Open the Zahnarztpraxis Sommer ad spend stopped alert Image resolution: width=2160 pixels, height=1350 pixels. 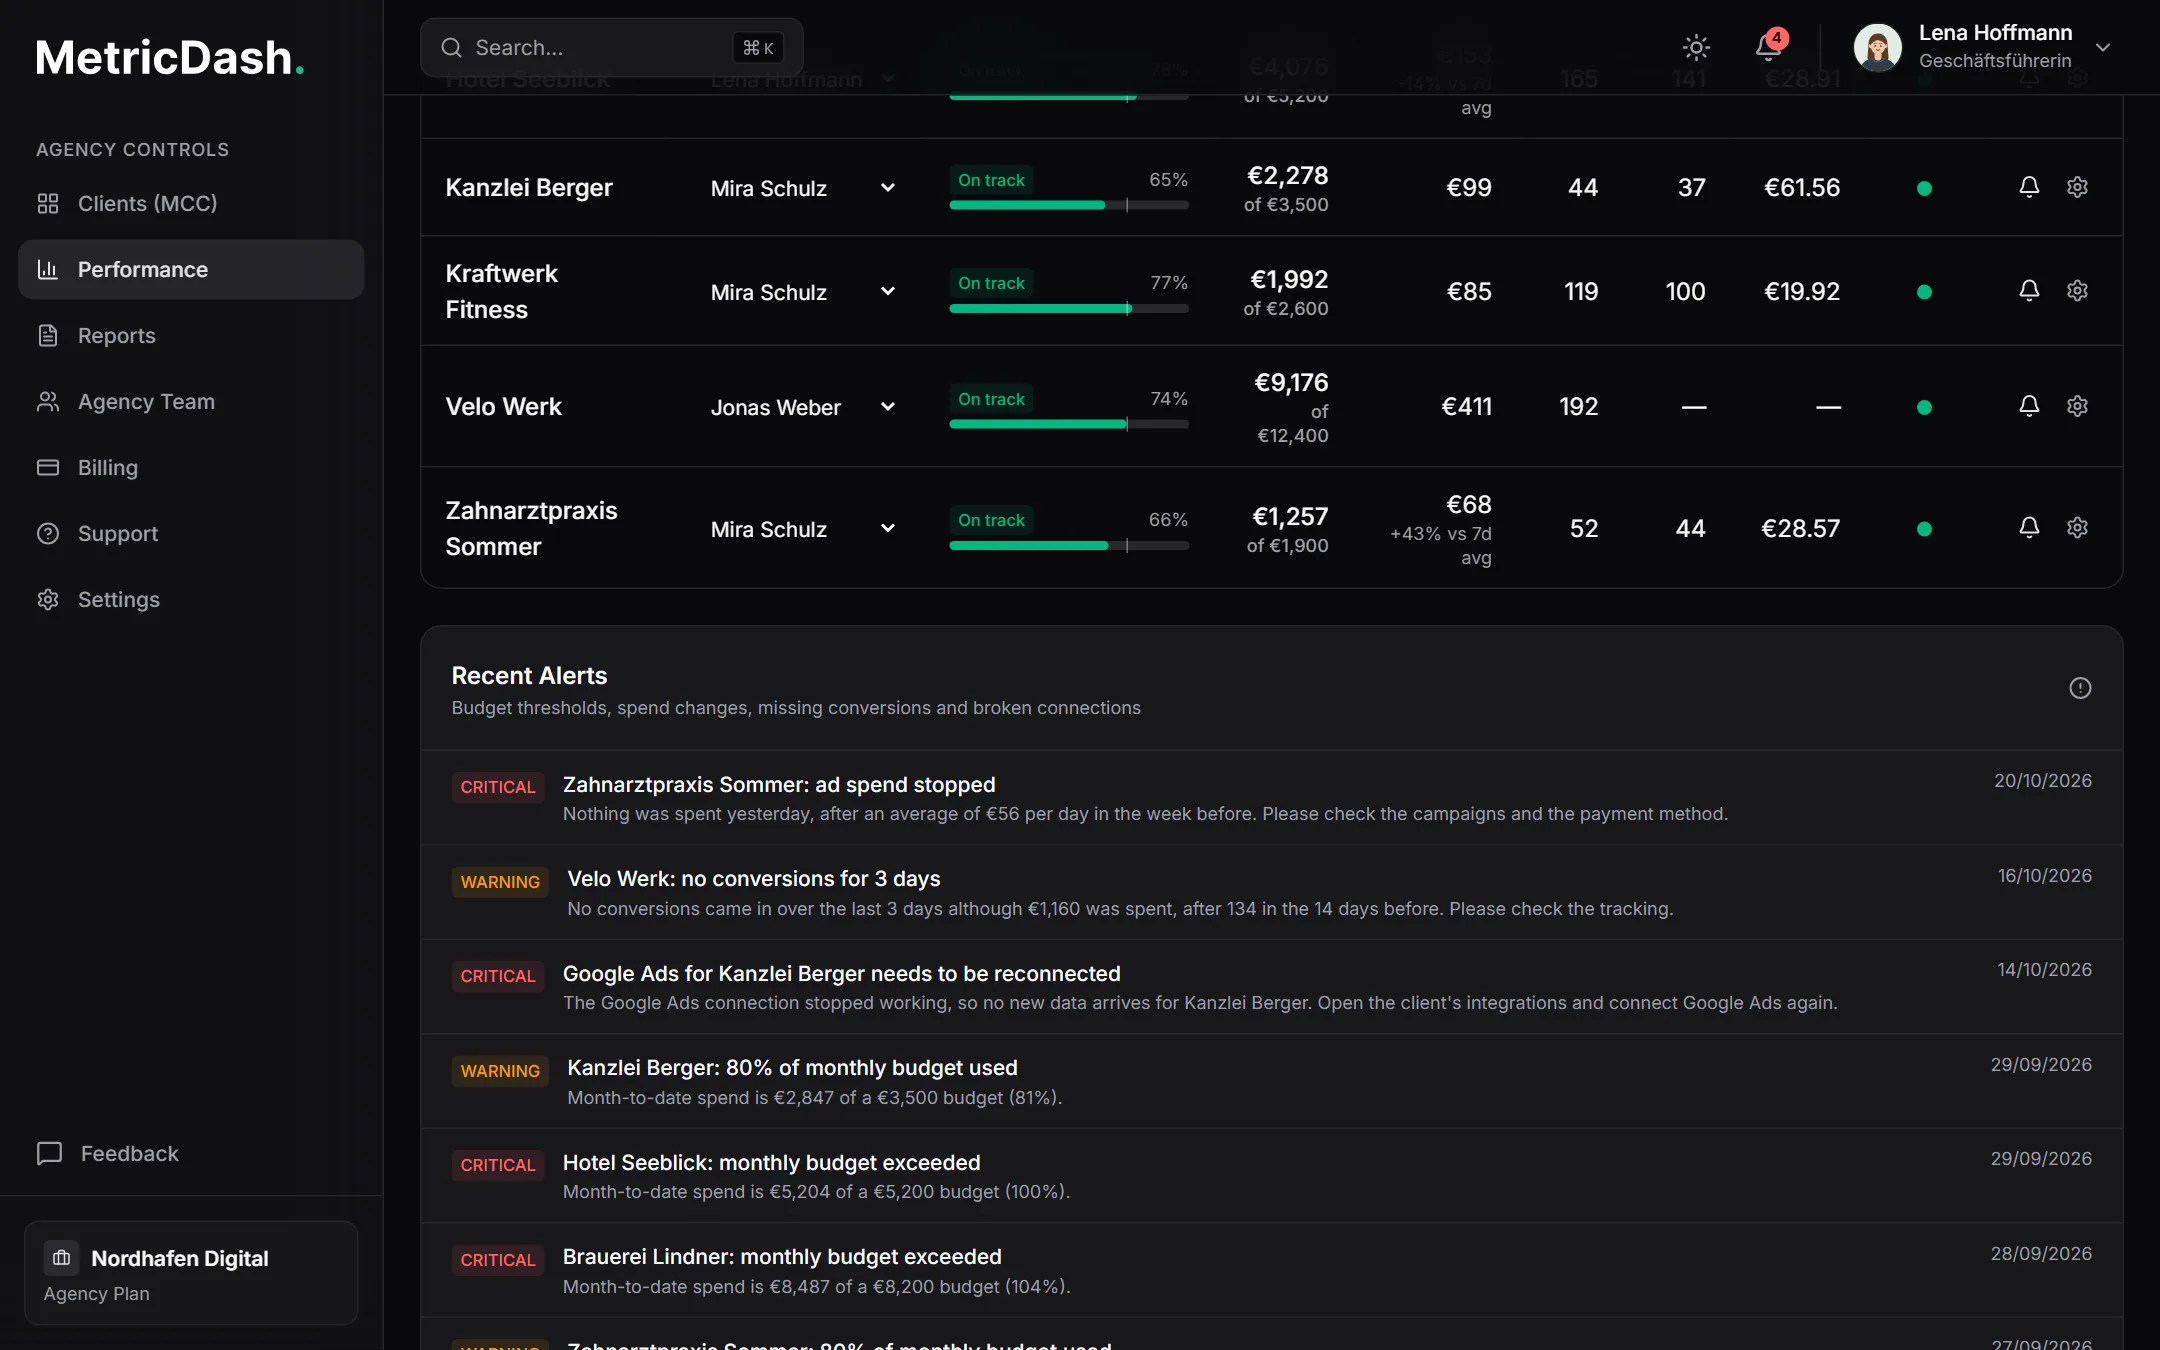(x=1271, y=798)
